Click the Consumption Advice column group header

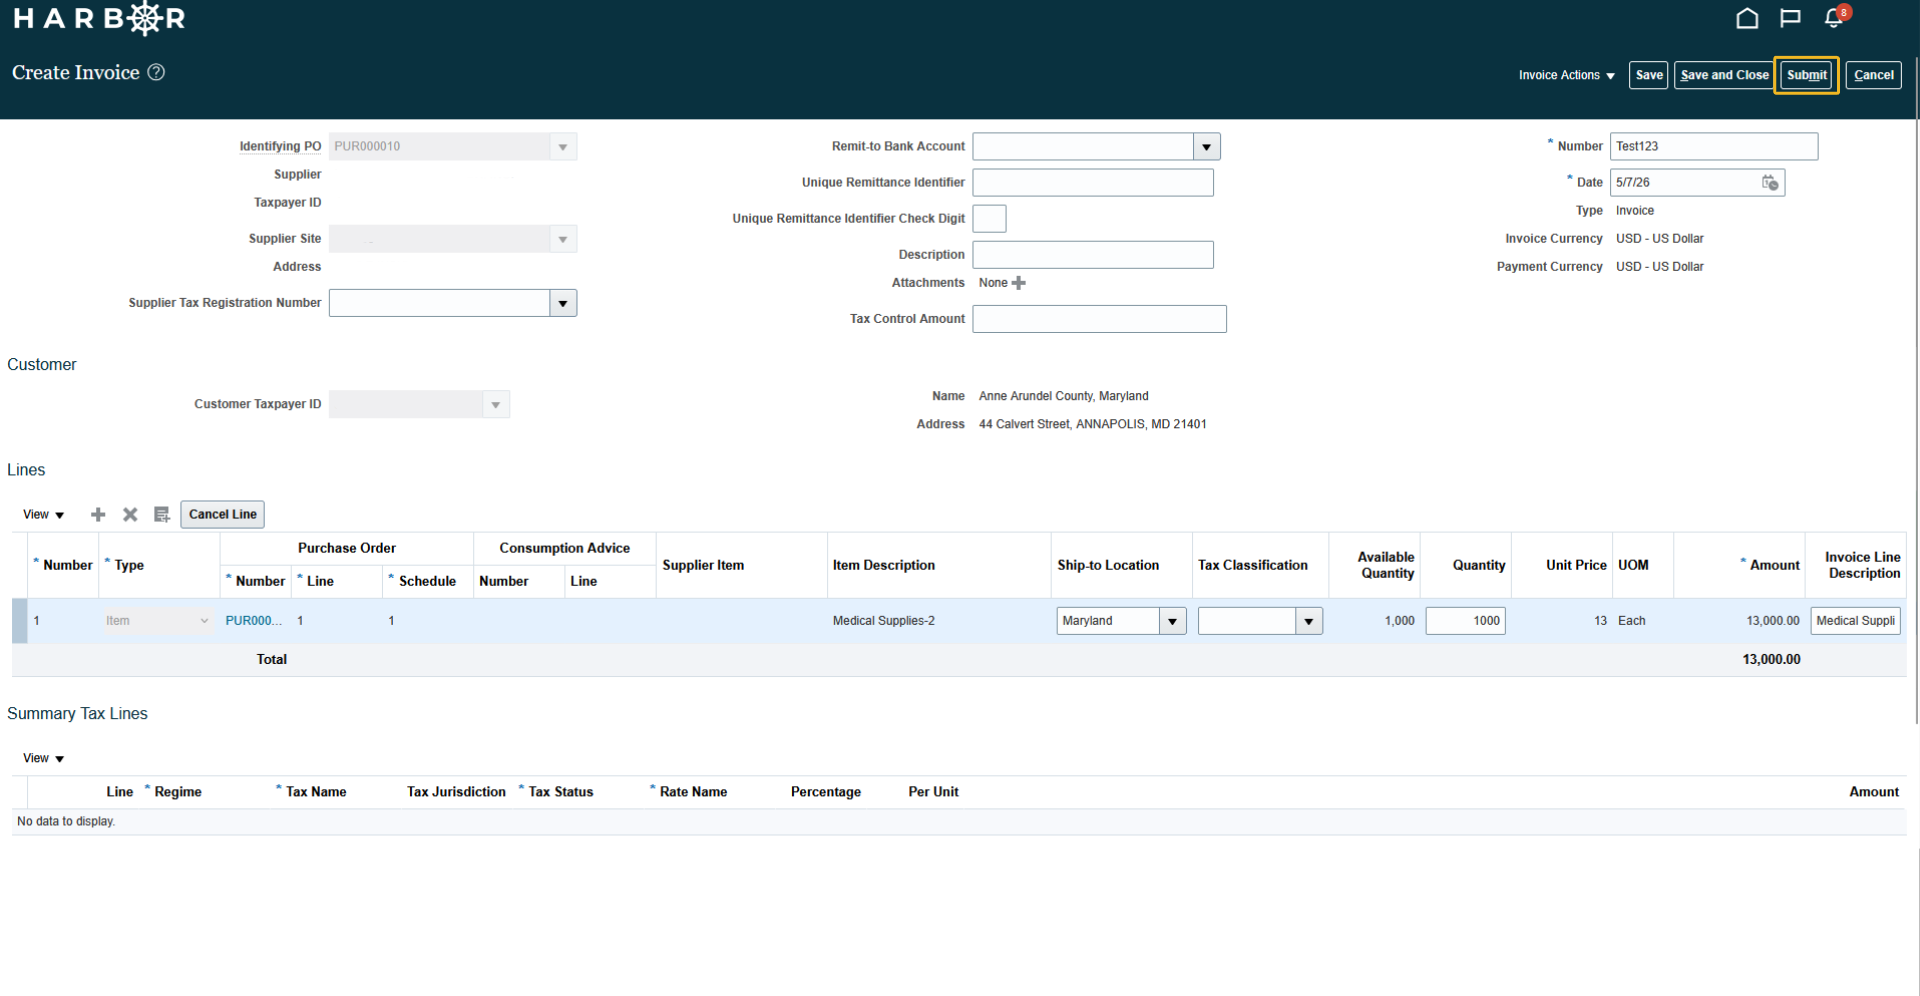(x=565, y=548)
